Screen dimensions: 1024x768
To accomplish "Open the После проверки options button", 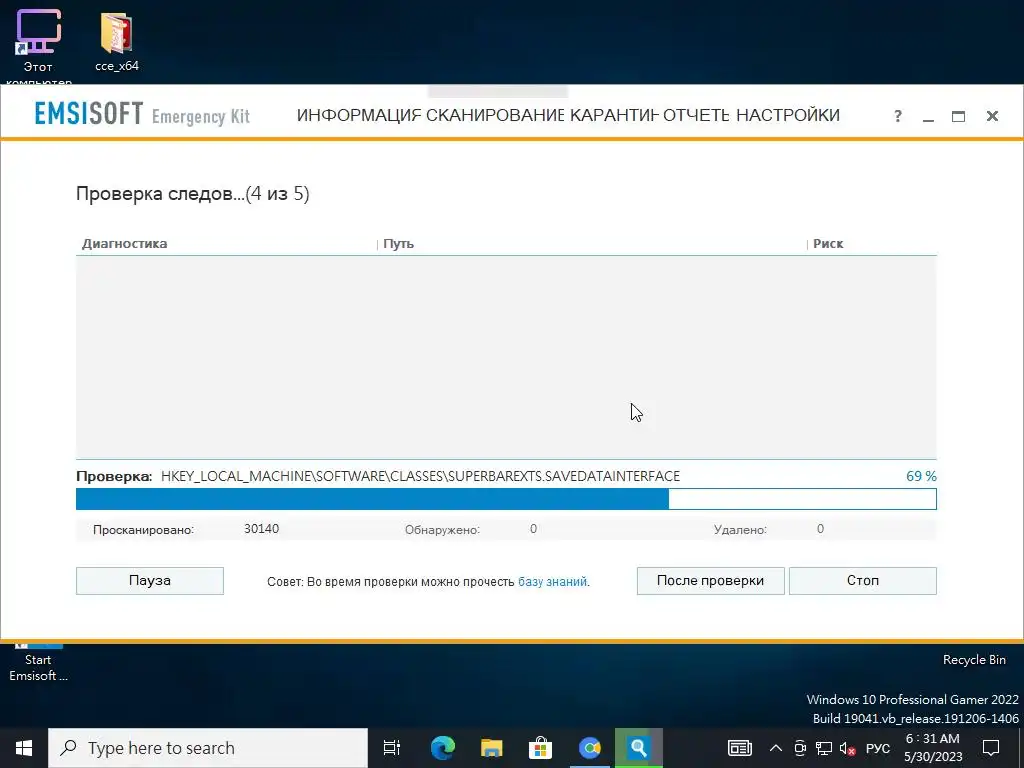I will tap(711, 581).
